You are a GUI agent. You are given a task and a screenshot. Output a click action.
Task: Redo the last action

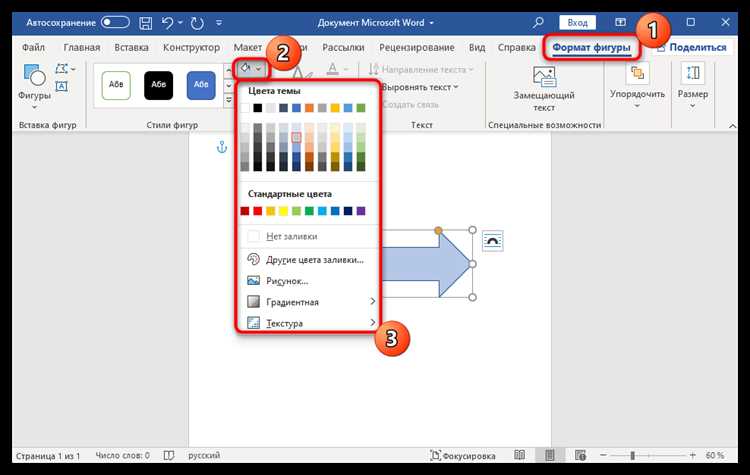[x=197, y=22]
